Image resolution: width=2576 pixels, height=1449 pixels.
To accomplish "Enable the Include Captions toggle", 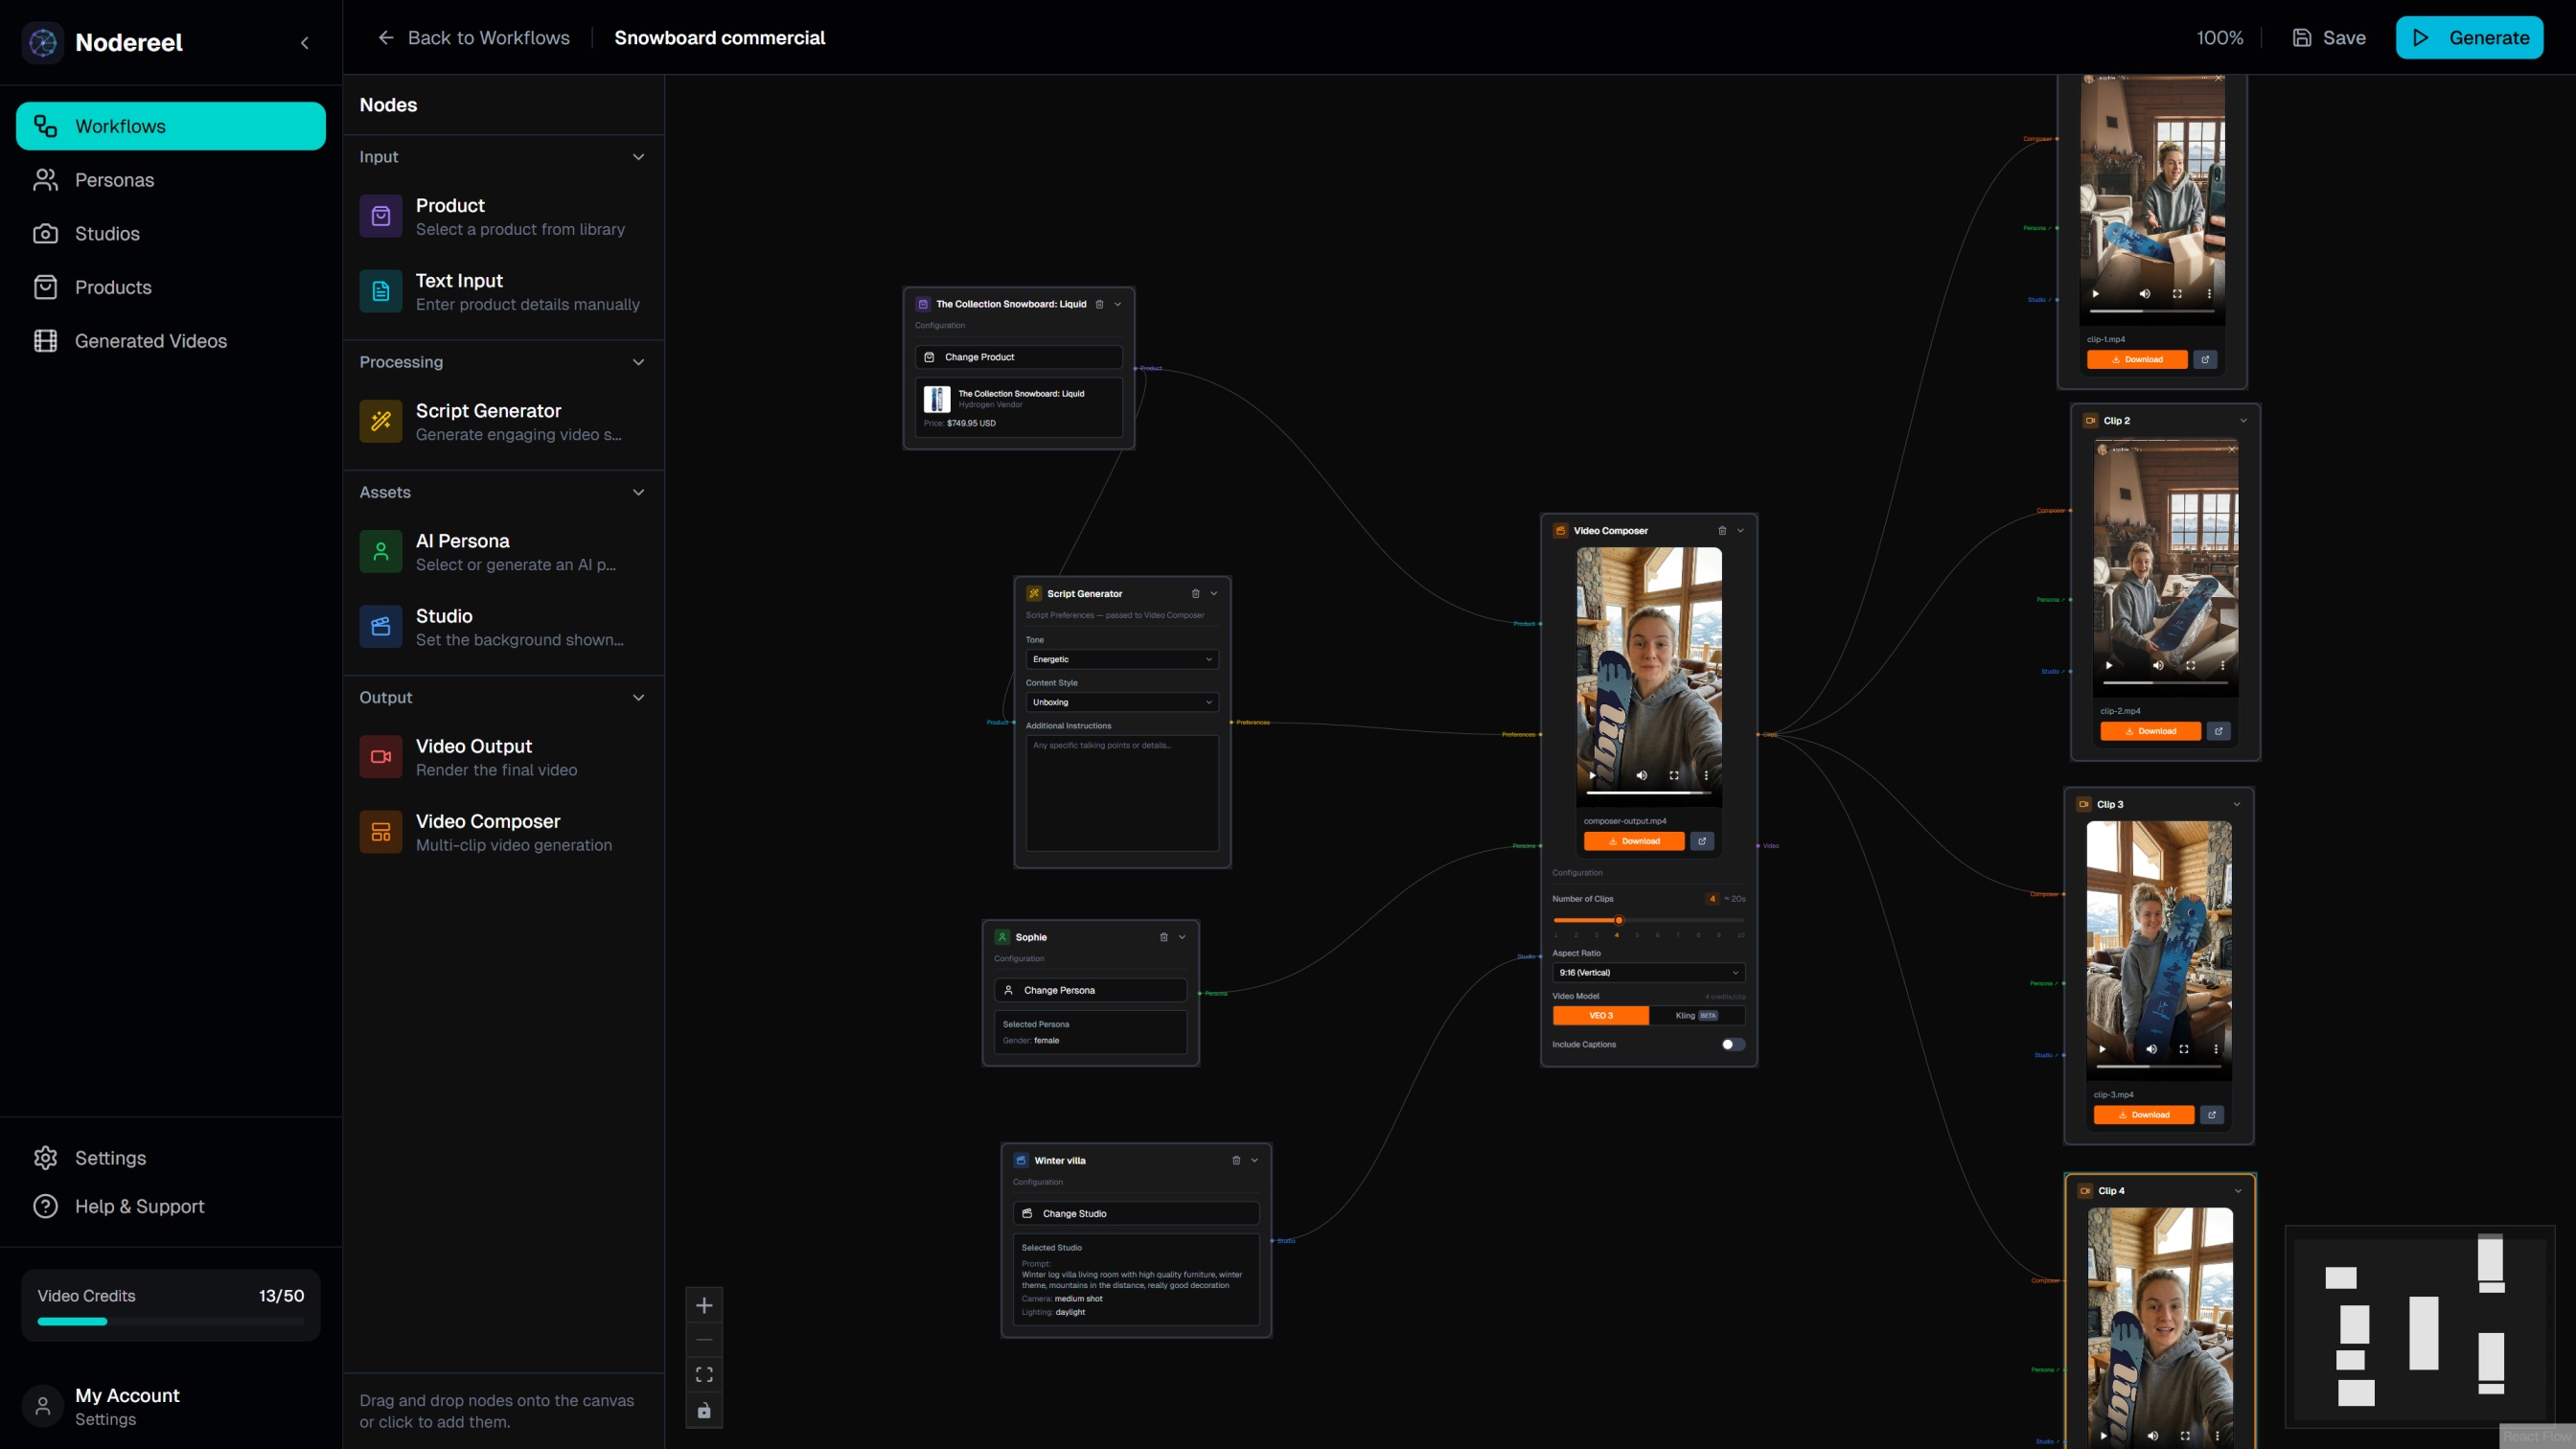I will 1732,1044.
